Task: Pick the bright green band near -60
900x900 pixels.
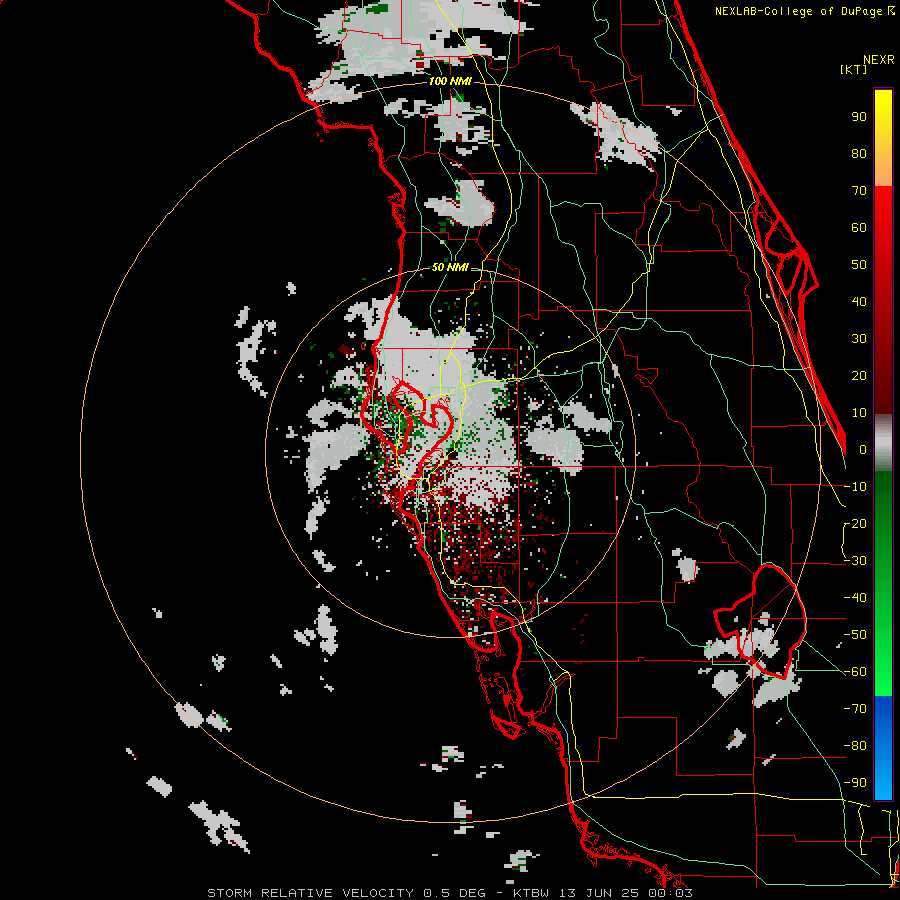Action: pyautogui.click(x=883, y=677)
